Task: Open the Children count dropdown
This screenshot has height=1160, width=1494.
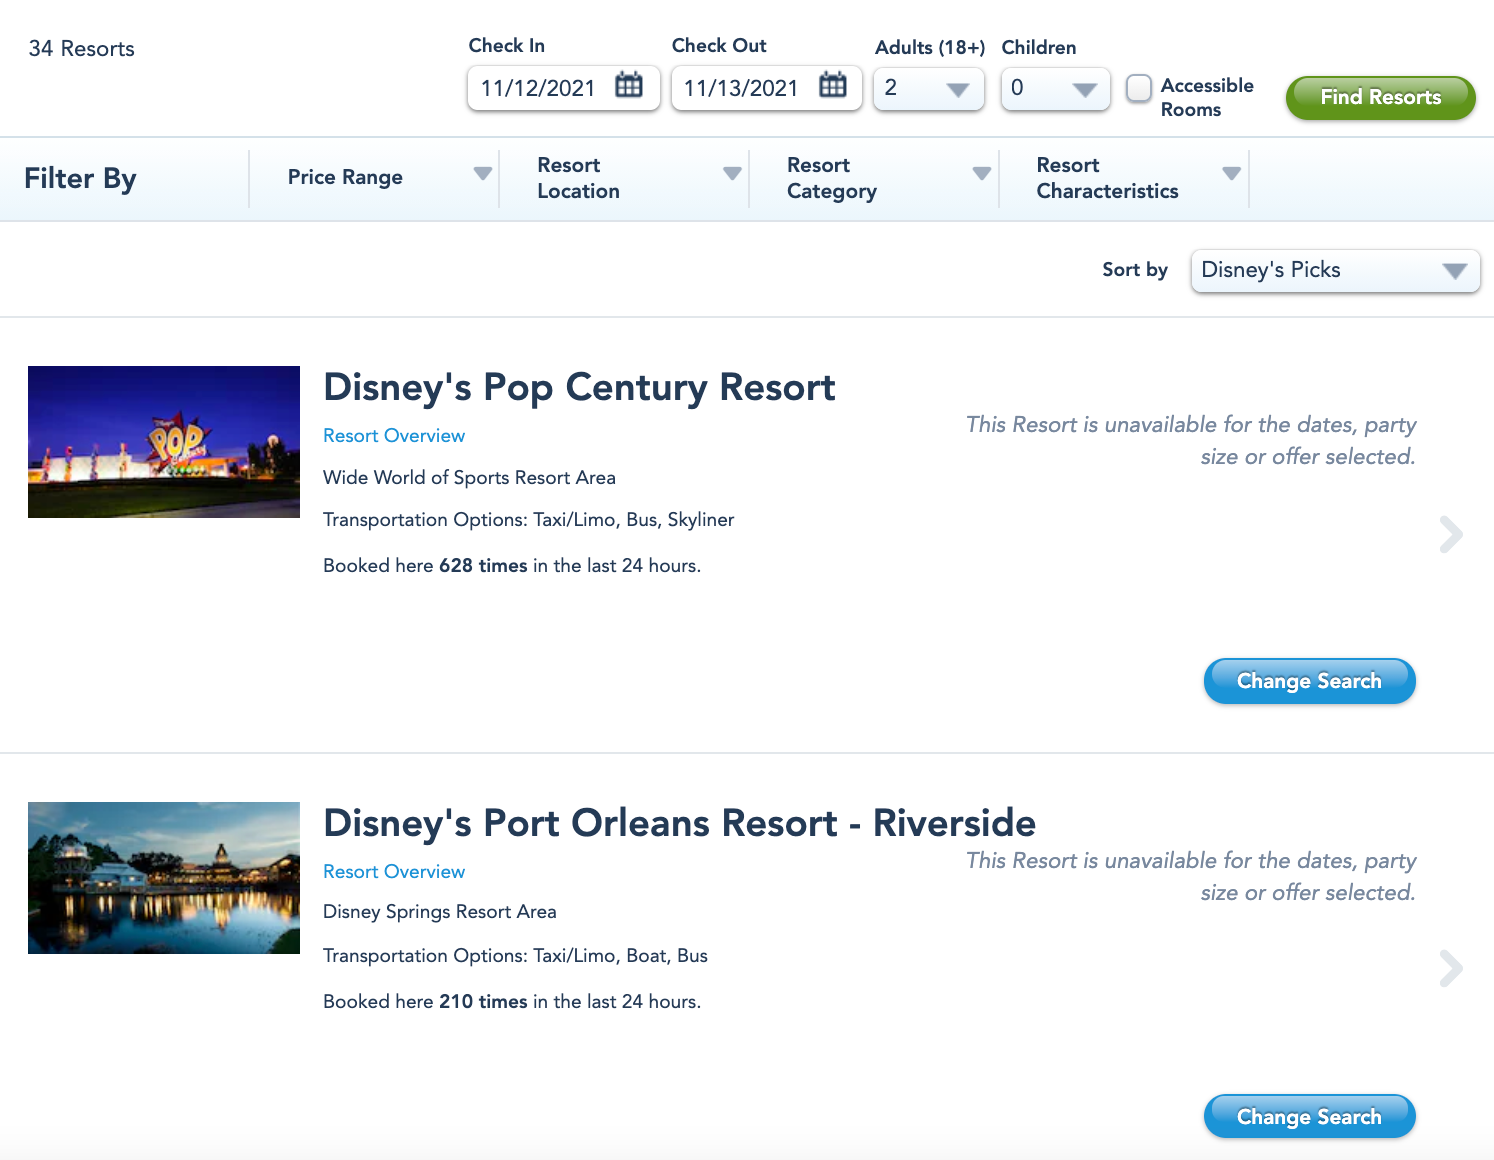Action: click(x=1055, y=89)
